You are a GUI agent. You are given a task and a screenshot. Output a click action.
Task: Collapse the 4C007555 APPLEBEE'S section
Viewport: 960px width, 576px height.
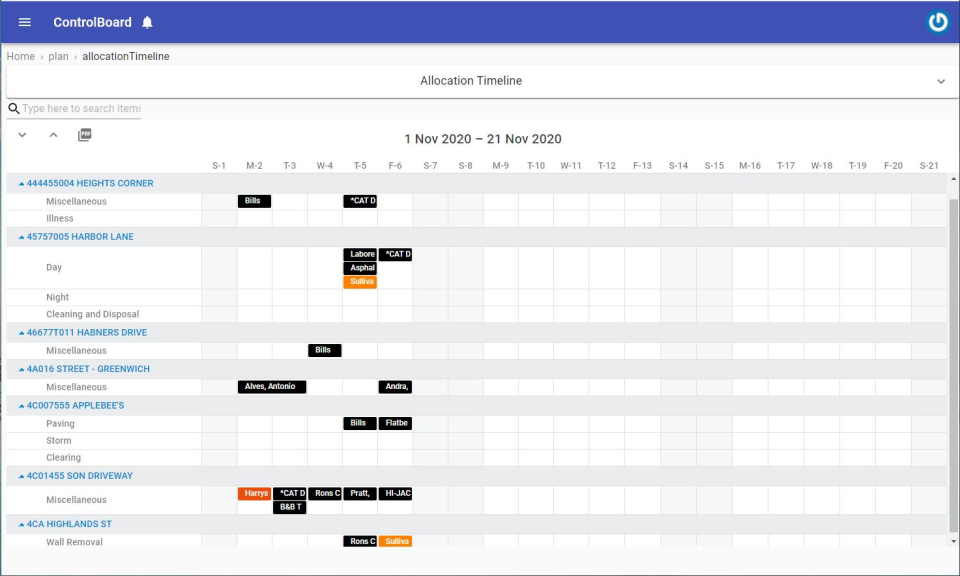pyautogui.click(x=21, y=405)
